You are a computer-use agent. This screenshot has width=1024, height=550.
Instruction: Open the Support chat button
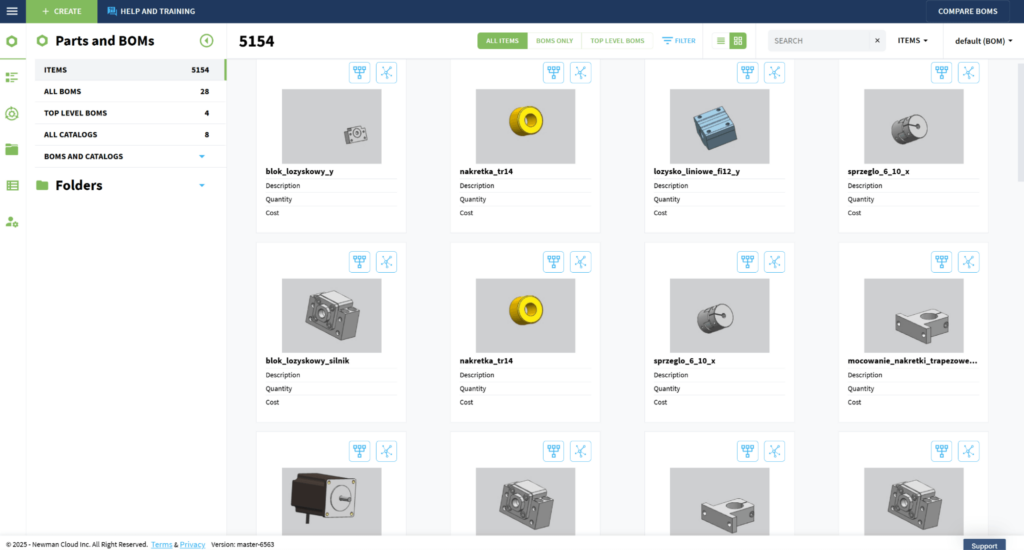pos(984,545)
